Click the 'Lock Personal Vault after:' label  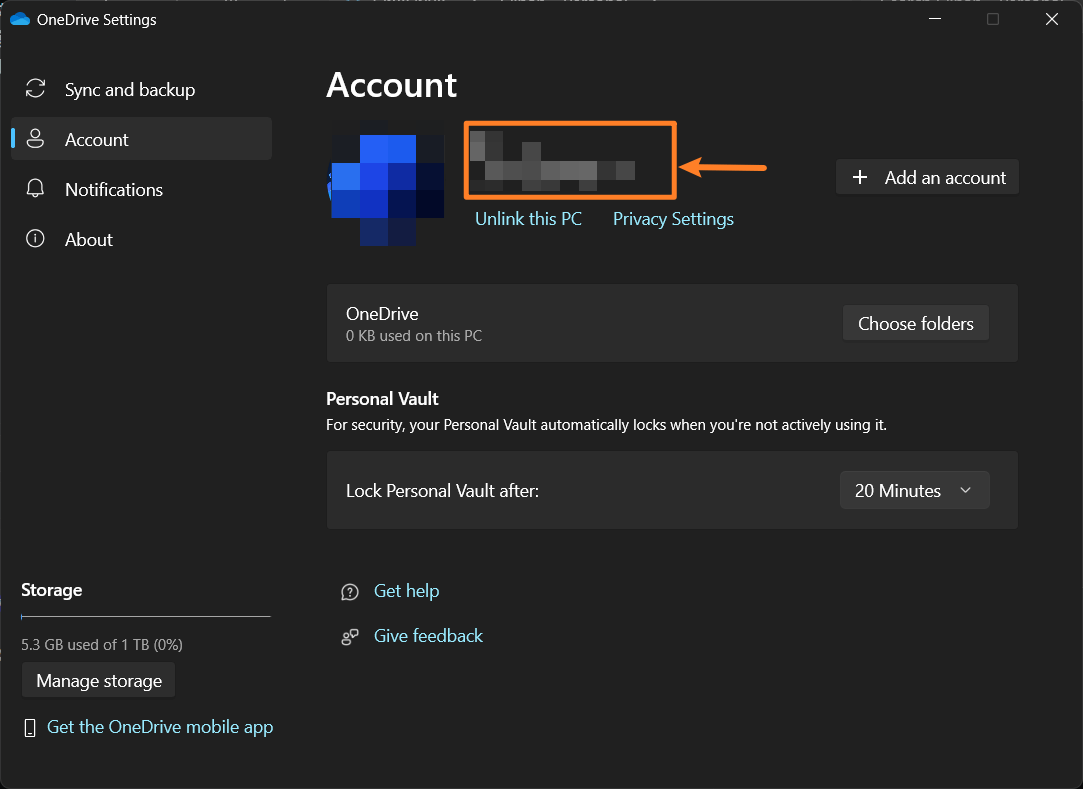click(x=442, y=491)
